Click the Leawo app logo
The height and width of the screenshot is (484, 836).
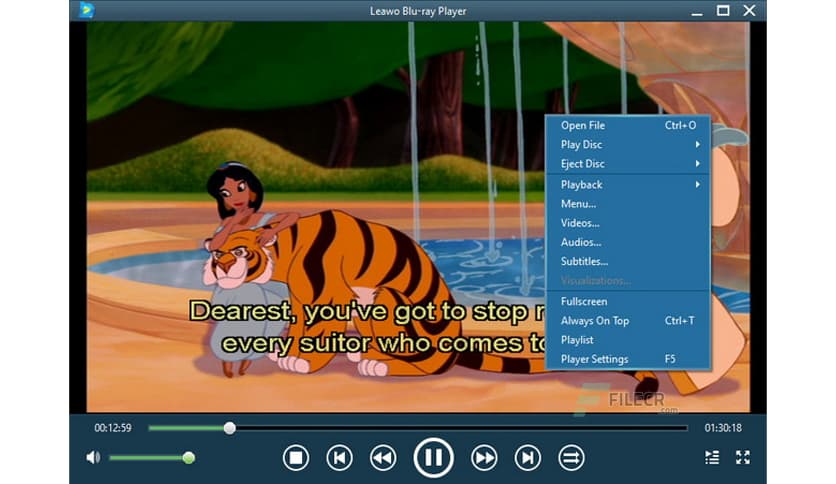pyautogui.click(x=86, y=10)
